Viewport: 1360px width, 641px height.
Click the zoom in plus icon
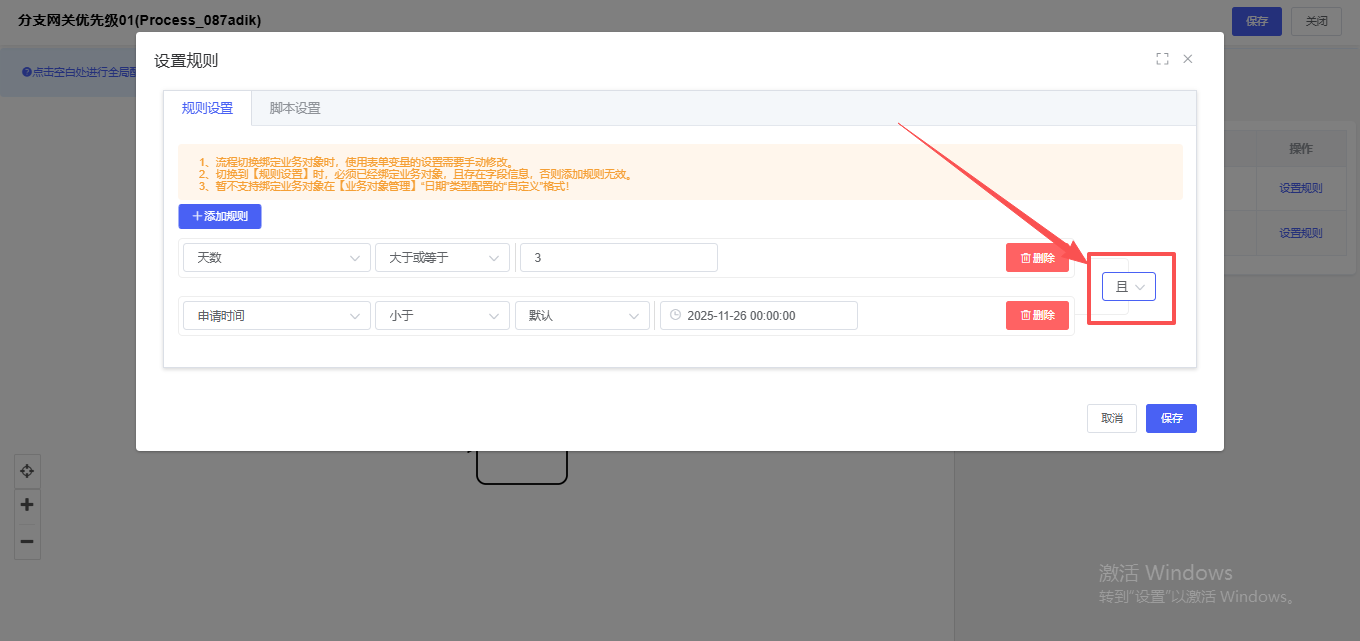tap(27, 505)
